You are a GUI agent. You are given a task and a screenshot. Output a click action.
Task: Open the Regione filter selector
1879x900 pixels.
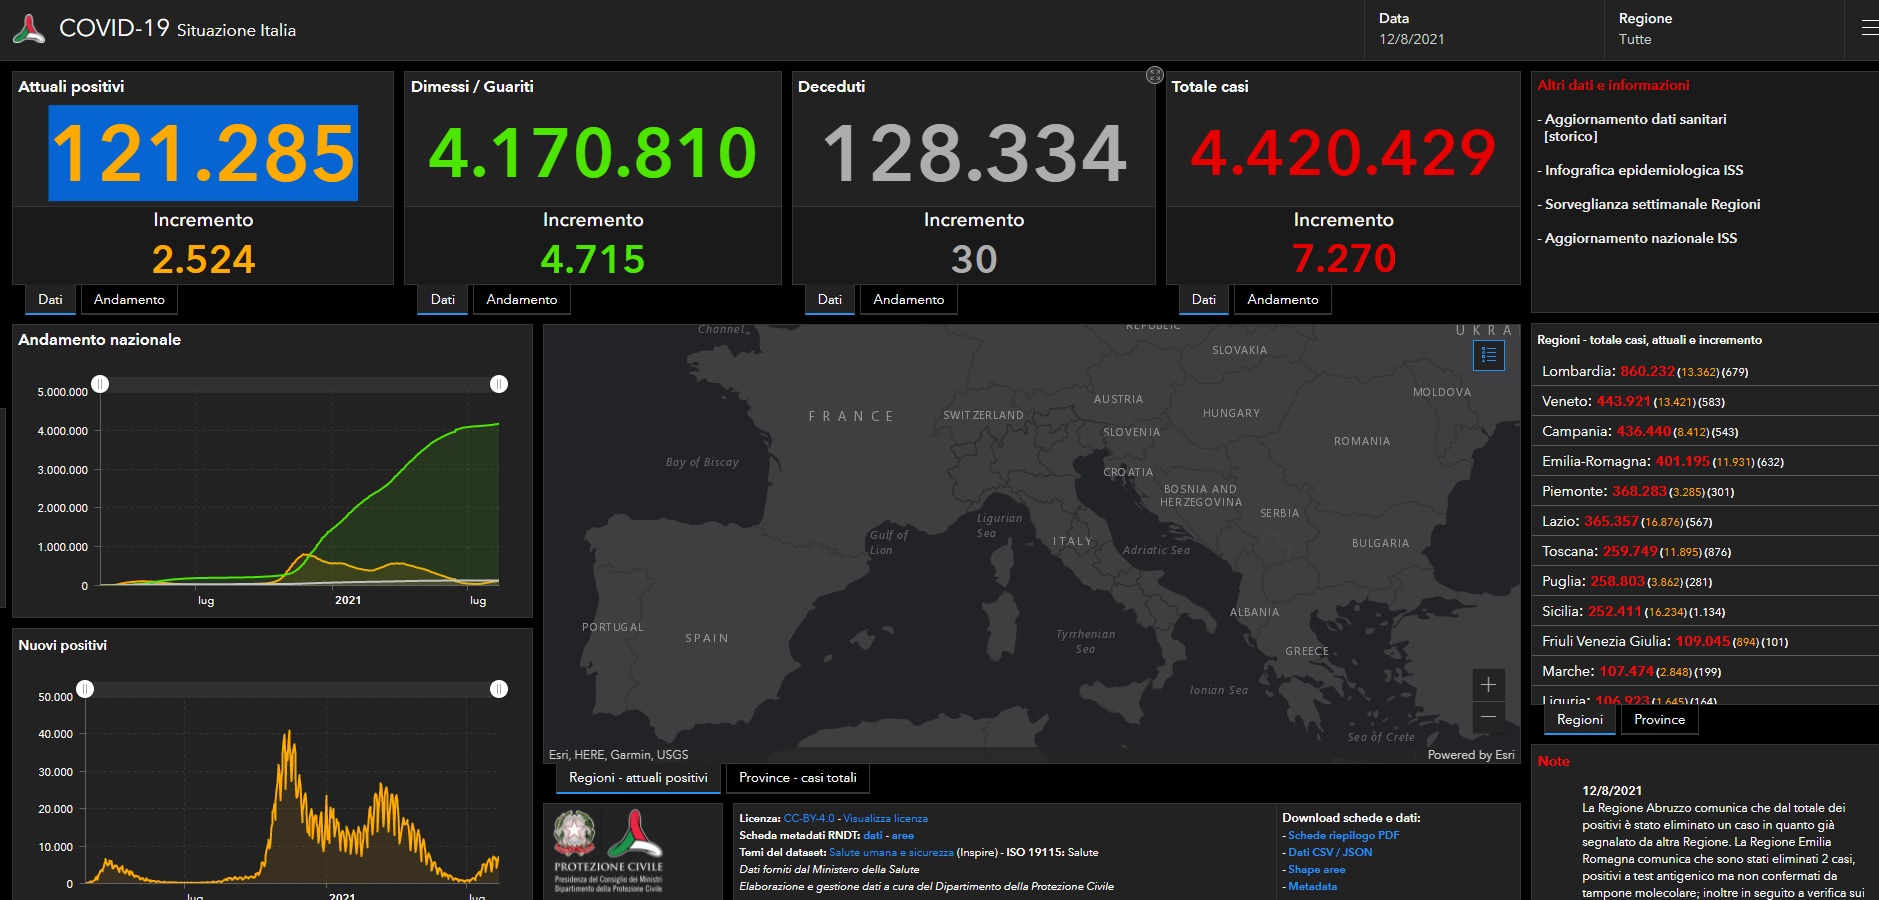click(1720, 30)
